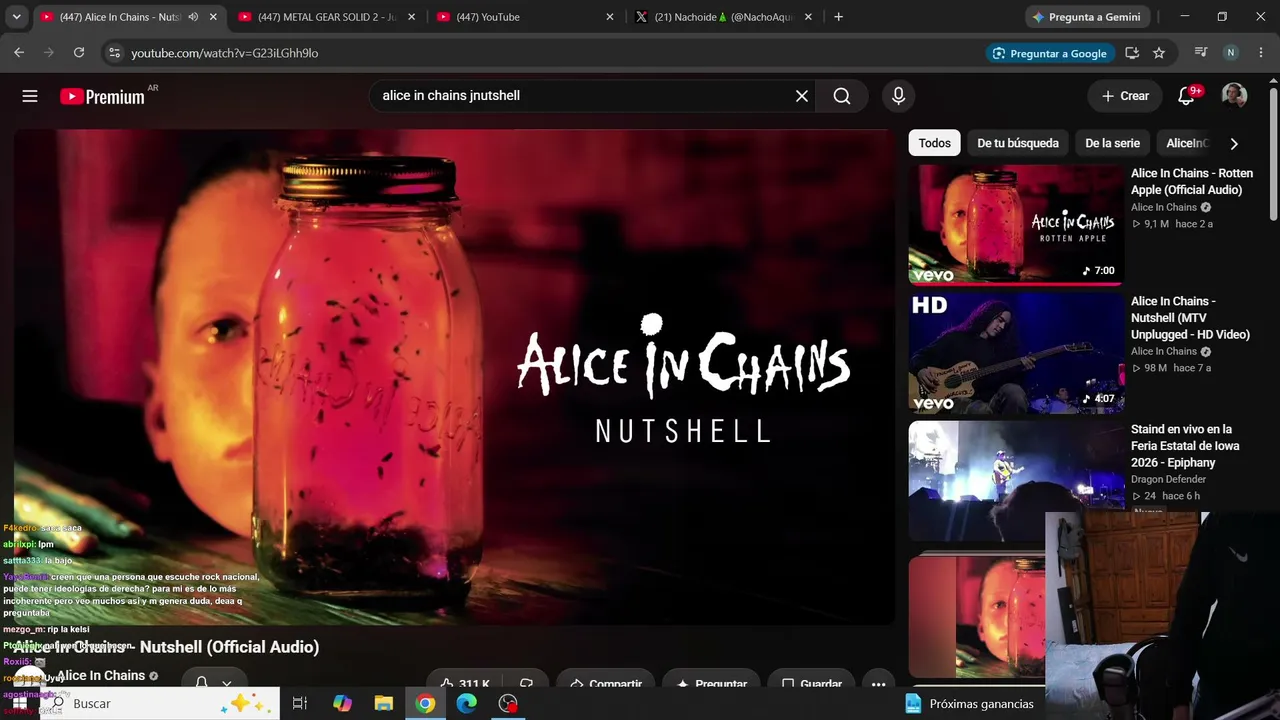Start voice search with the microphone
This screenshot has width=1280, height=720.
click(x=898, y=96)
